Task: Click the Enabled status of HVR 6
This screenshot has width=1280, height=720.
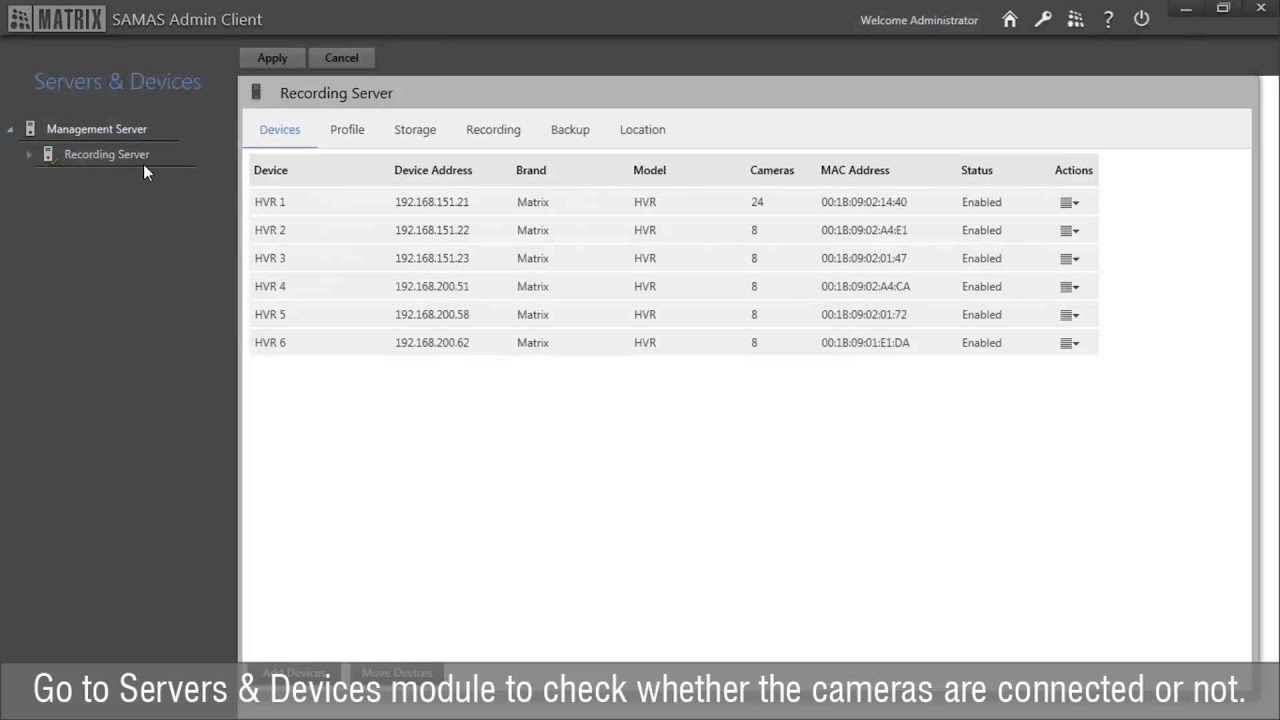Action: pos(982,342)
